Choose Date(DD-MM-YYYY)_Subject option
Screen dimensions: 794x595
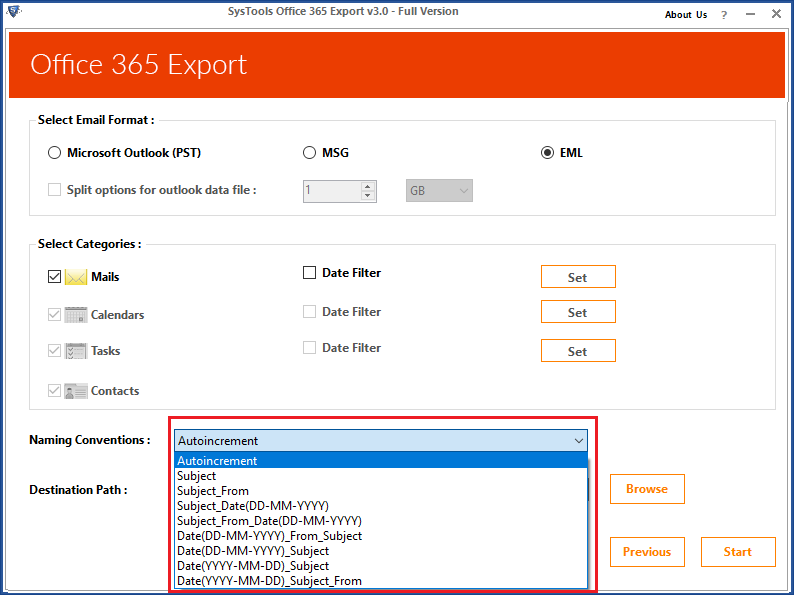tap(381, 551)
